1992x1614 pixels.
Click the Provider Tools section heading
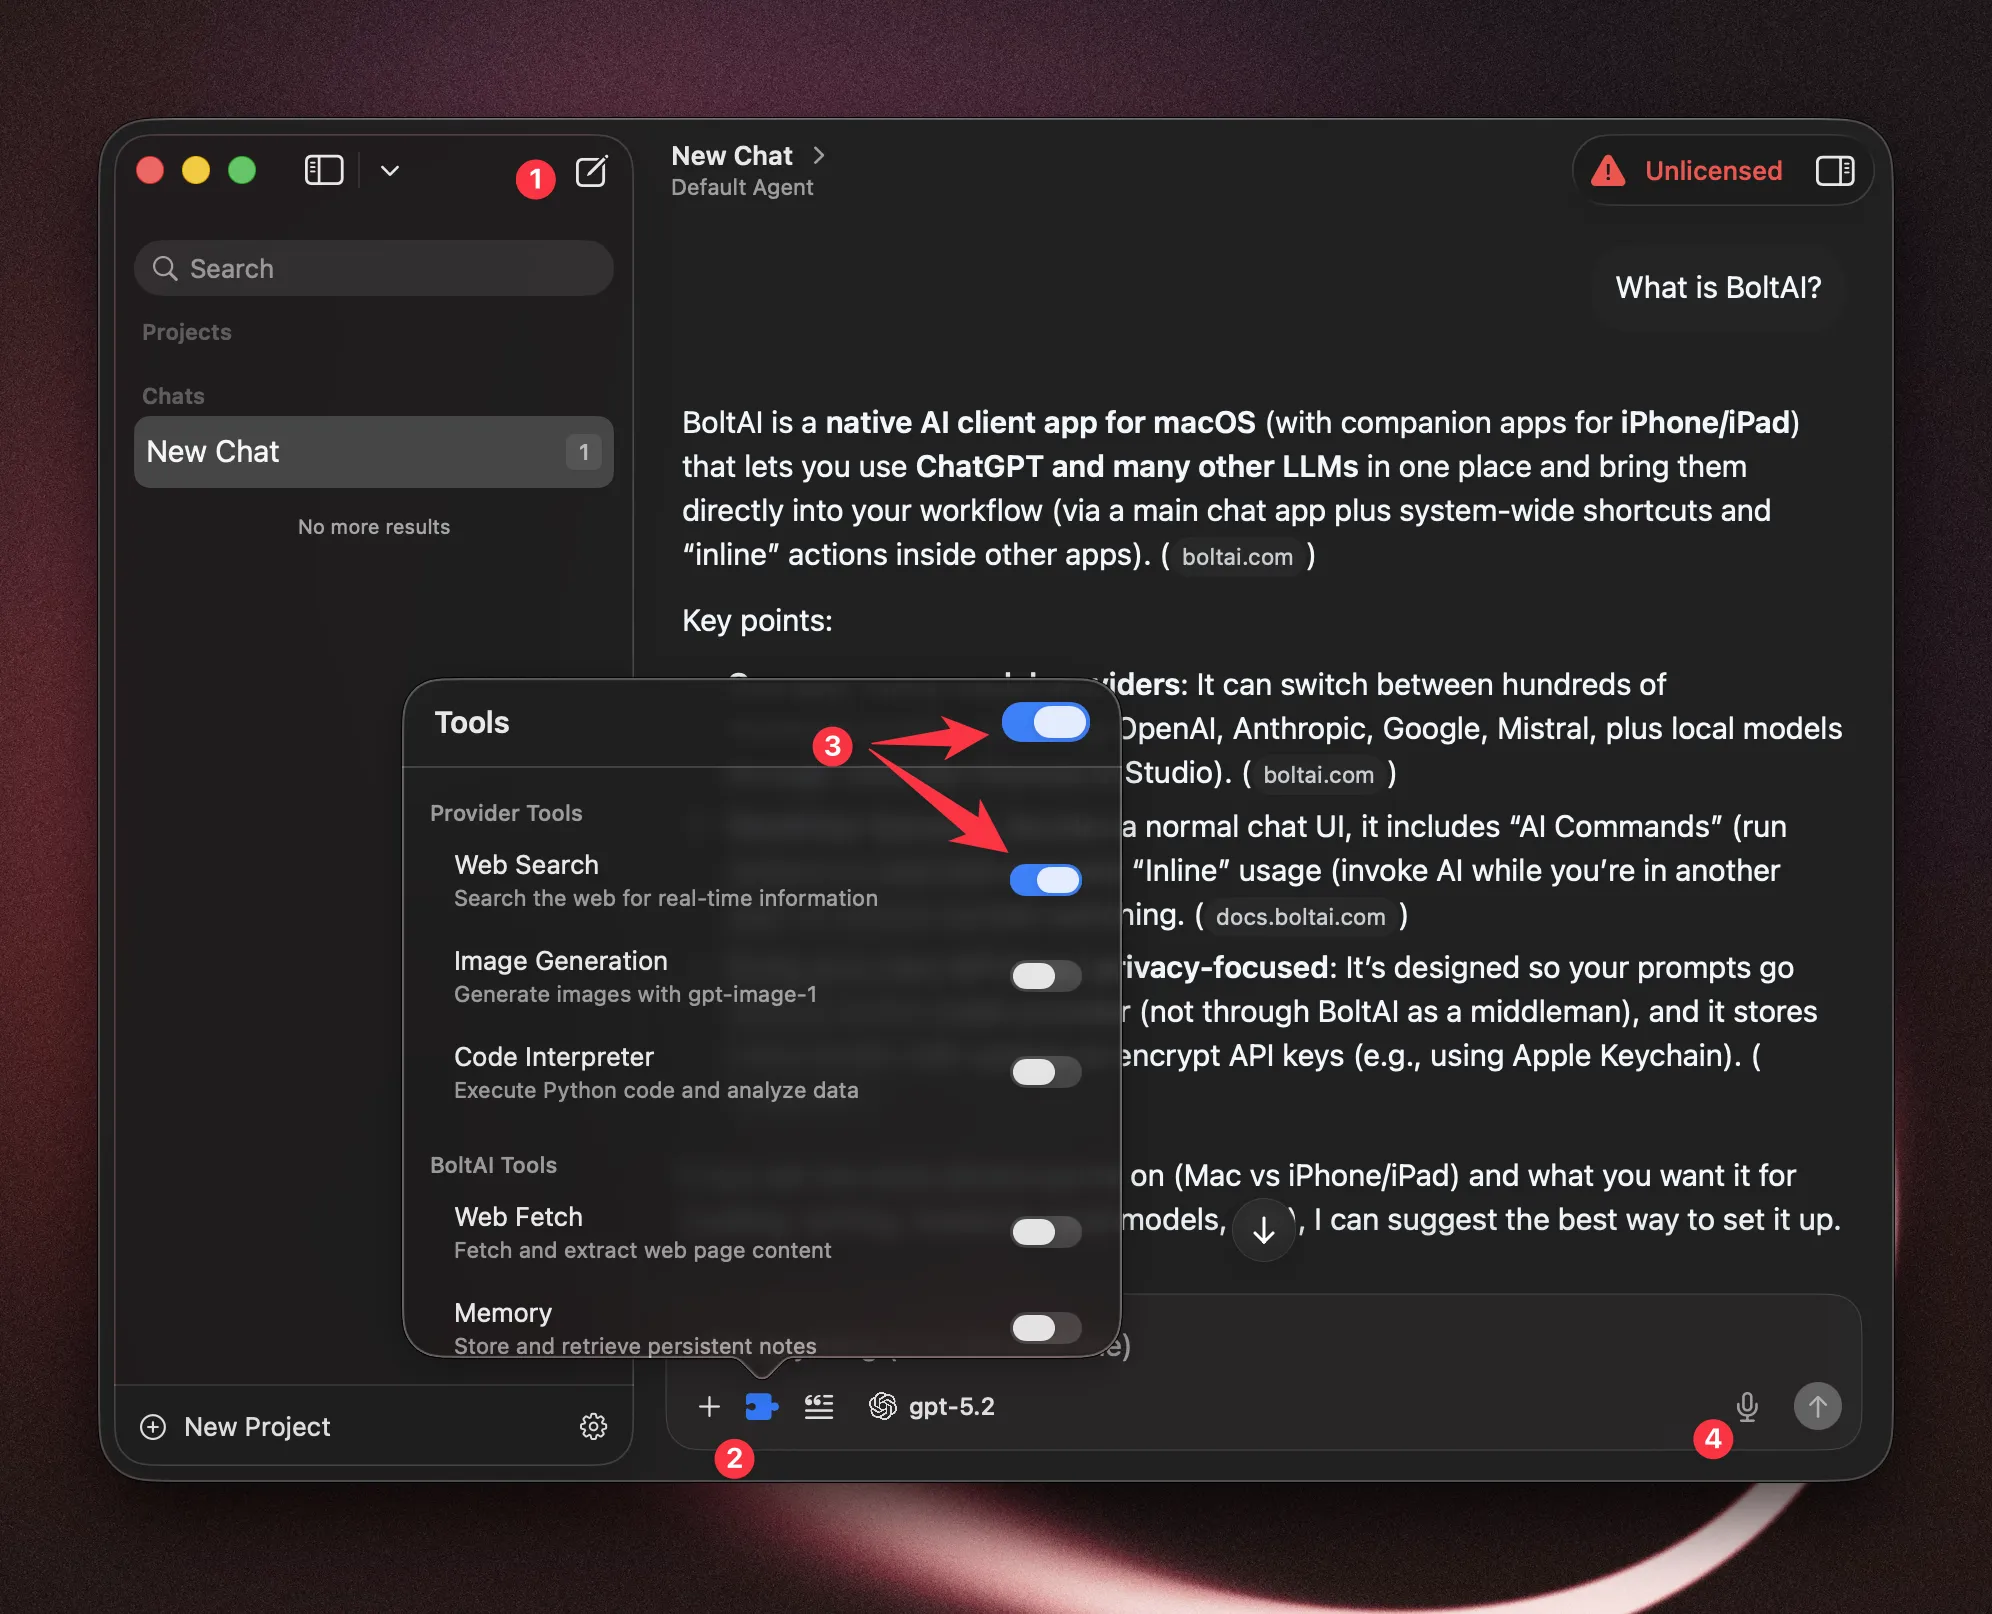pyautogui.click(x=506, y=813)
